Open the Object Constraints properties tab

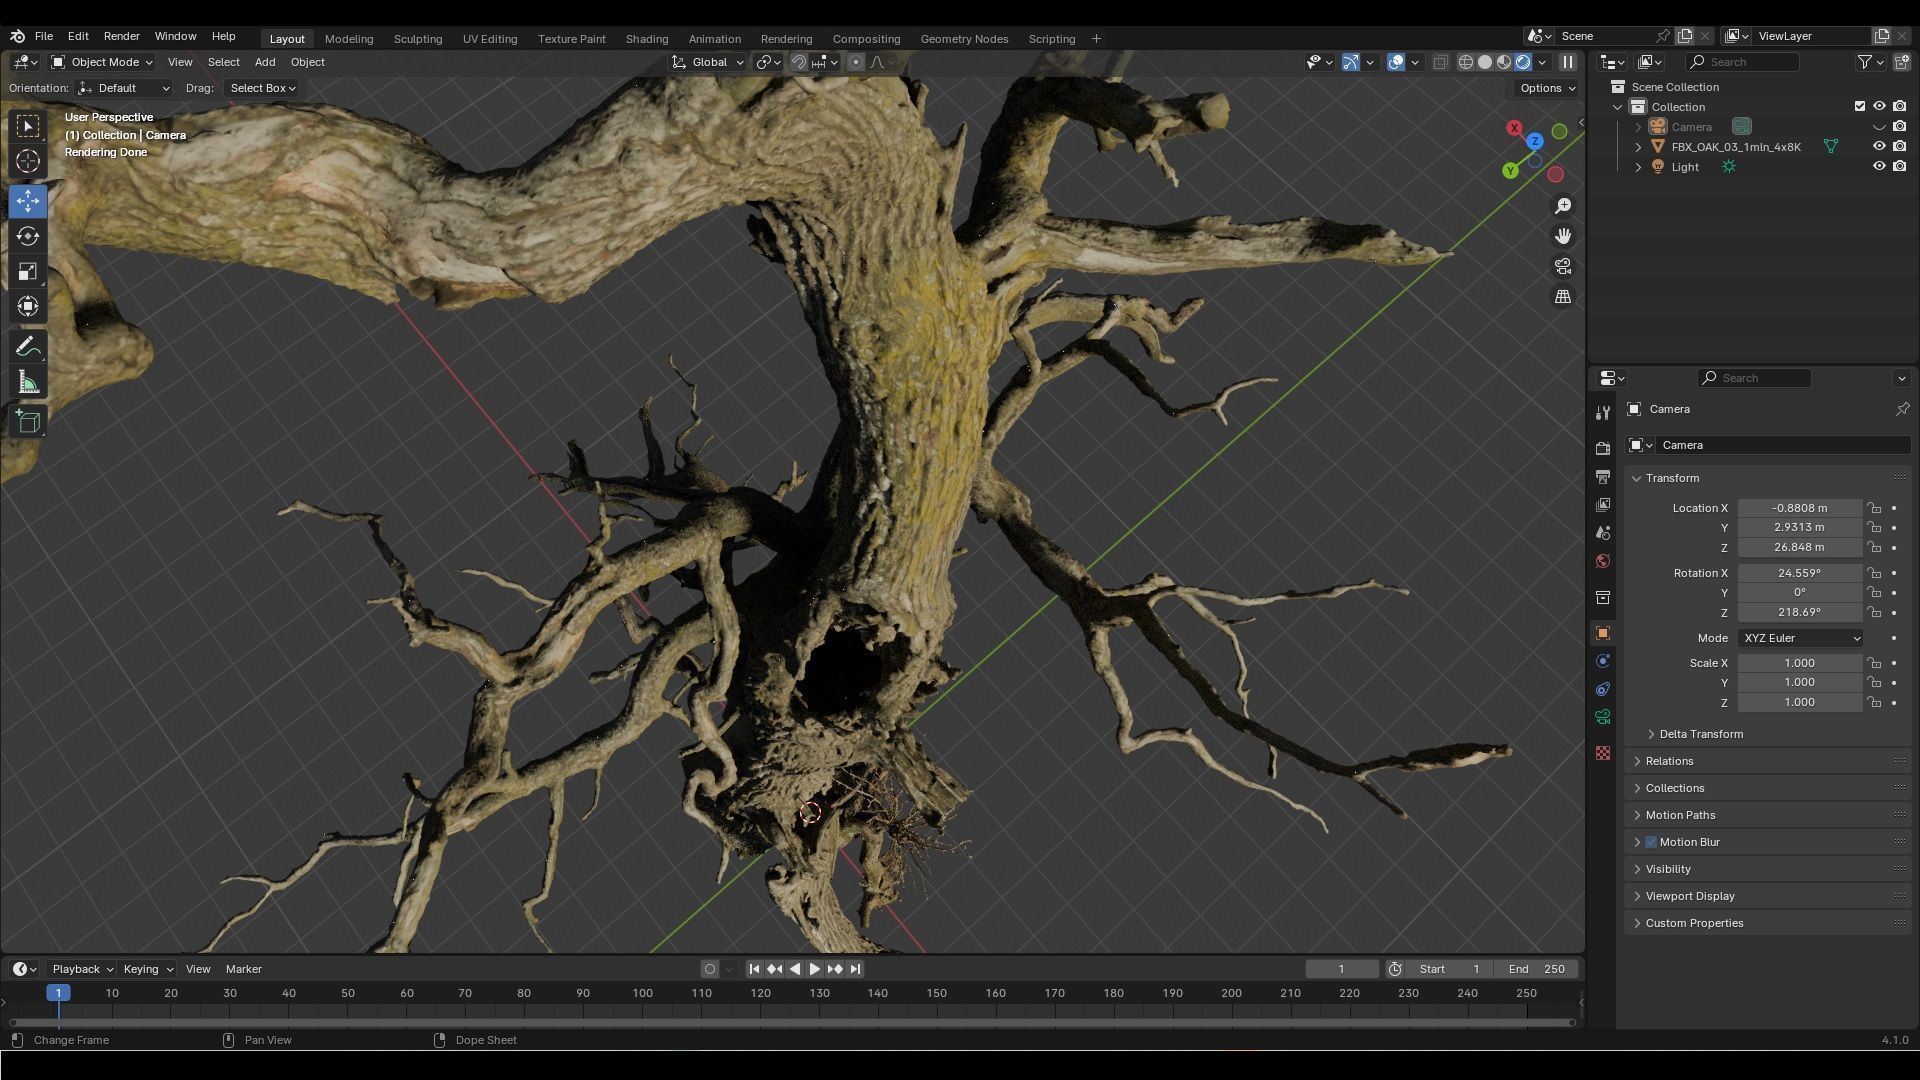1603,689
